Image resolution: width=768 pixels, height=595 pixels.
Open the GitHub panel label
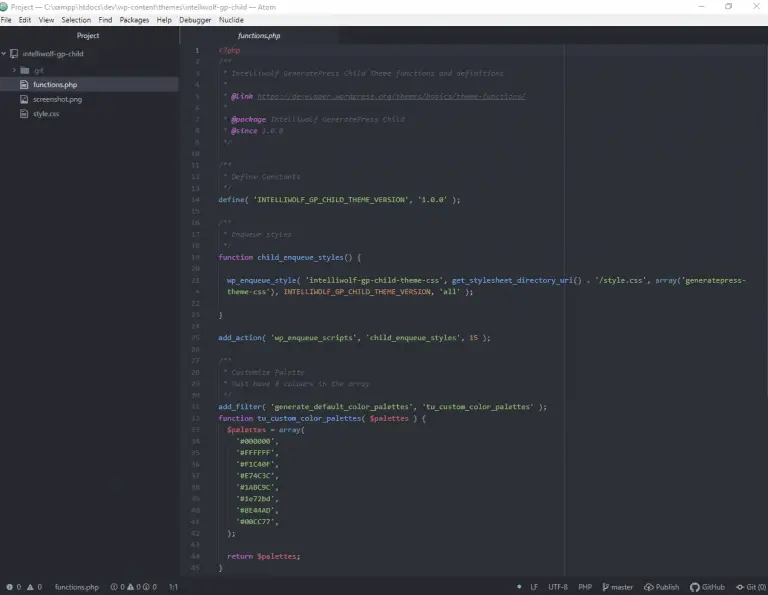click(713, 587)
